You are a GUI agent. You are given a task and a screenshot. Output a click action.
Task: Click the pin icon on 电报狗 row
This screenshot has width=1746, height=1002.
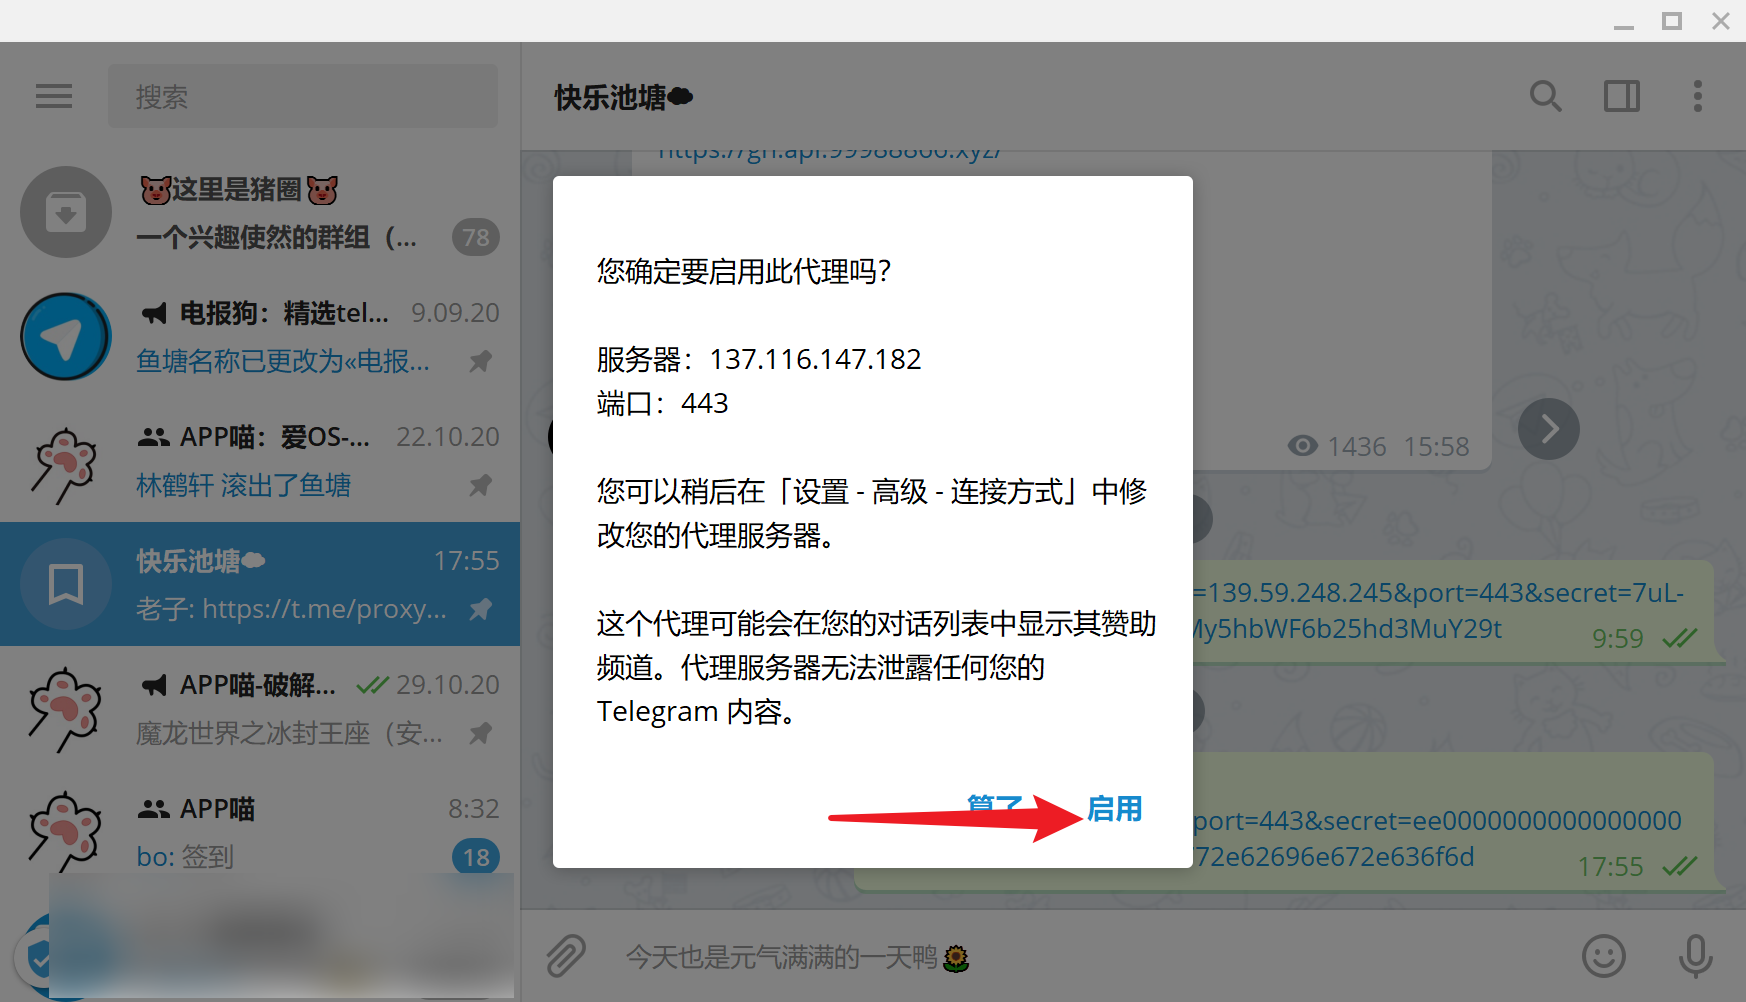(x=481, y=361)
